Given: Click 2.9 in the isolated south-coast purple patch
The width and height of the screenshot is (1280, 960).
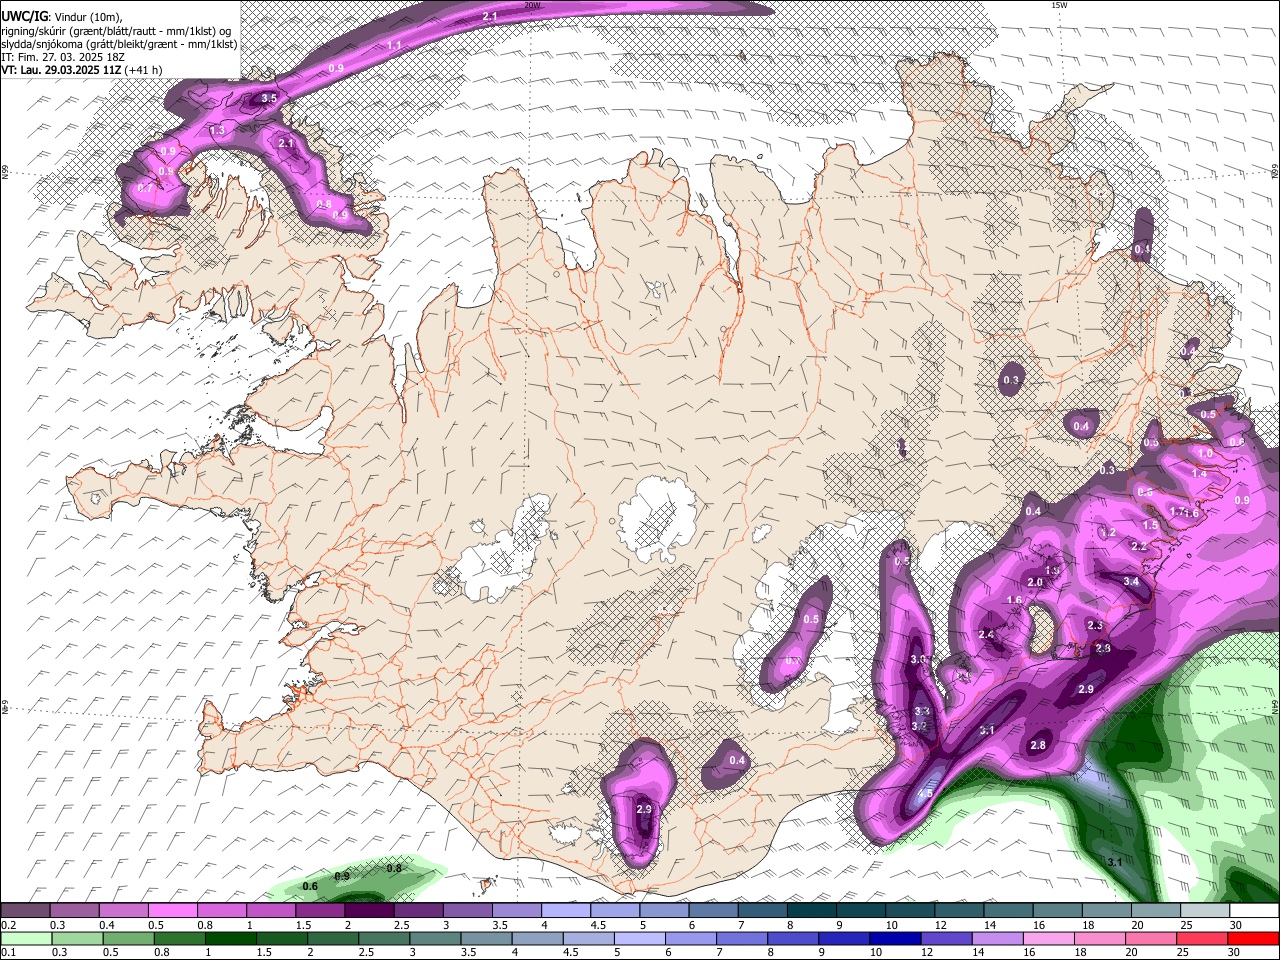Looking at the screenshot, I should pyautogui.click(x=644, y=809).
